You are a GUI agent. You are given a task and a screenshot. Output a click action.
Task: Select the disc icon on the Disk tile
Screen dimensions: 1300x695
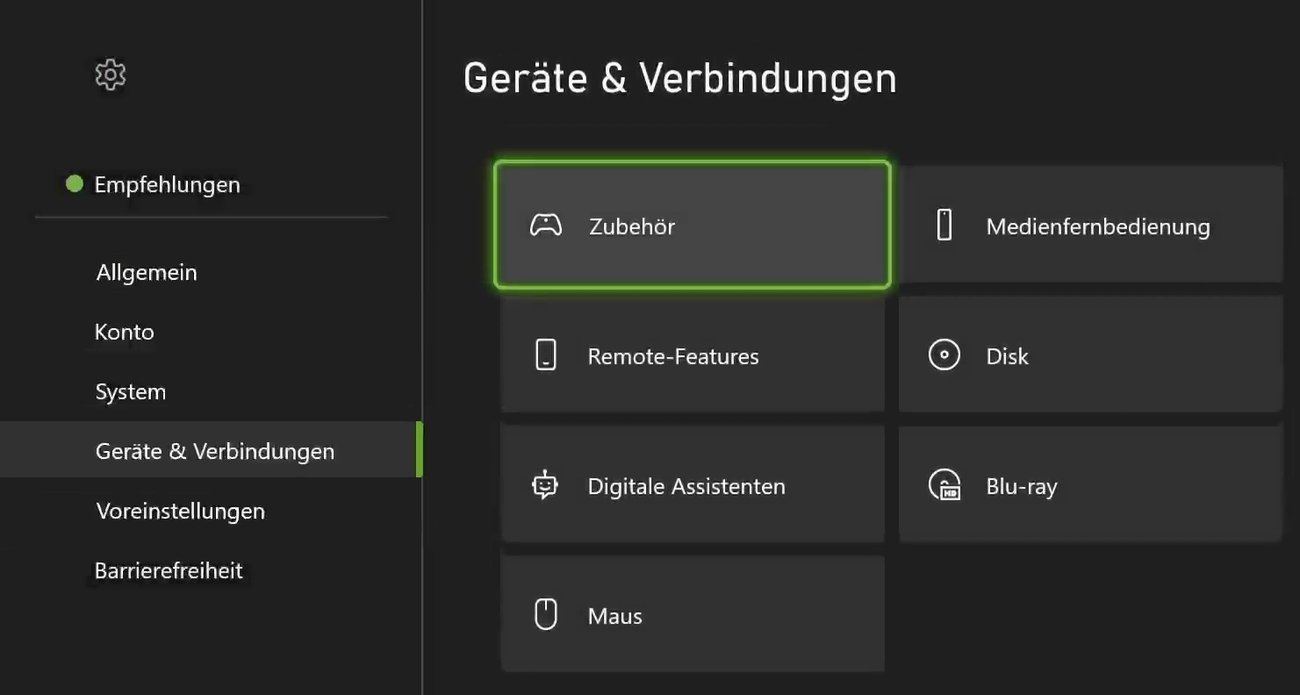[x=942, y=354]
